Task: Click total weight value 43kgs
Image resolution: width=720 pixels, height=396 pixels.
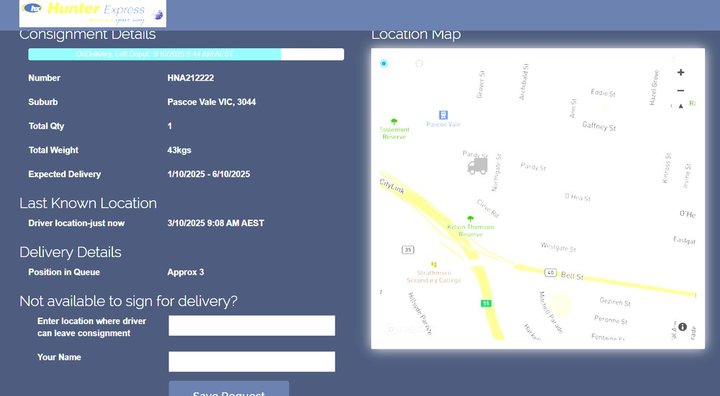Action: click(179, 150)
